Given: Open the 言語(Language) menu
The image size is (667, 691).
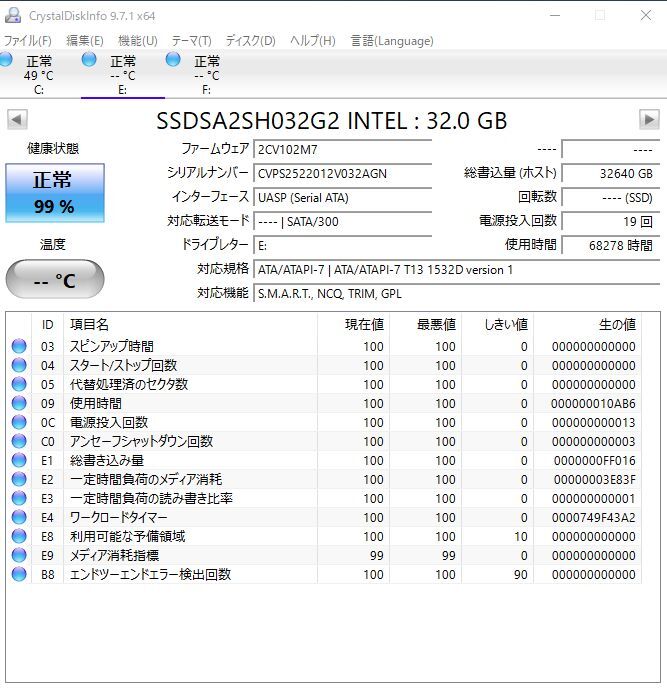Looking at the screenshot, I should [392, 41].
